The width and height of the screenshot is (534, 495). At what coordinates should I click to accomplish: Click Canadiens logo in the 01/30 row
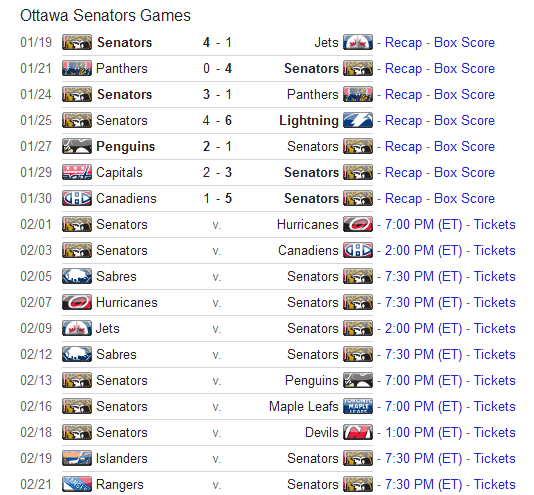[77, 198]
